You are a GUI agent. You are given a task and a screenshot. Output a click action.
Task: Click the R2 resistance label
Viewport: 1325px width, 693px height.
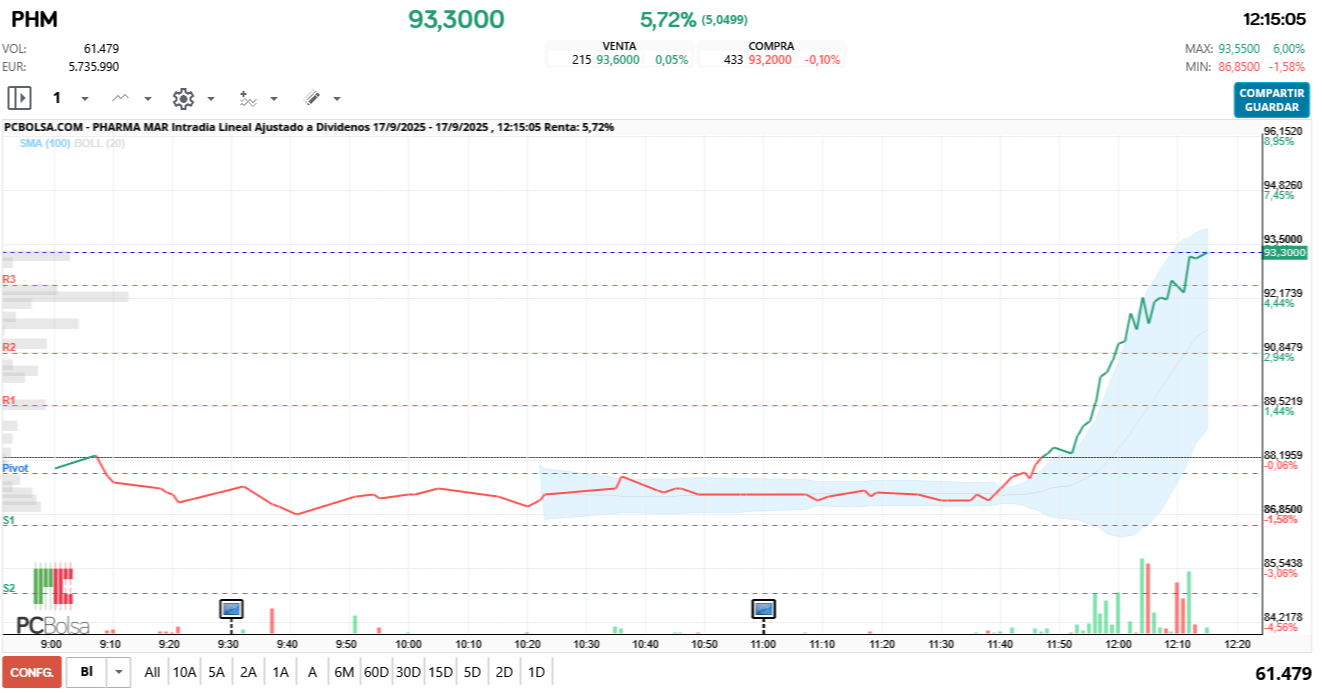point(9,347)
